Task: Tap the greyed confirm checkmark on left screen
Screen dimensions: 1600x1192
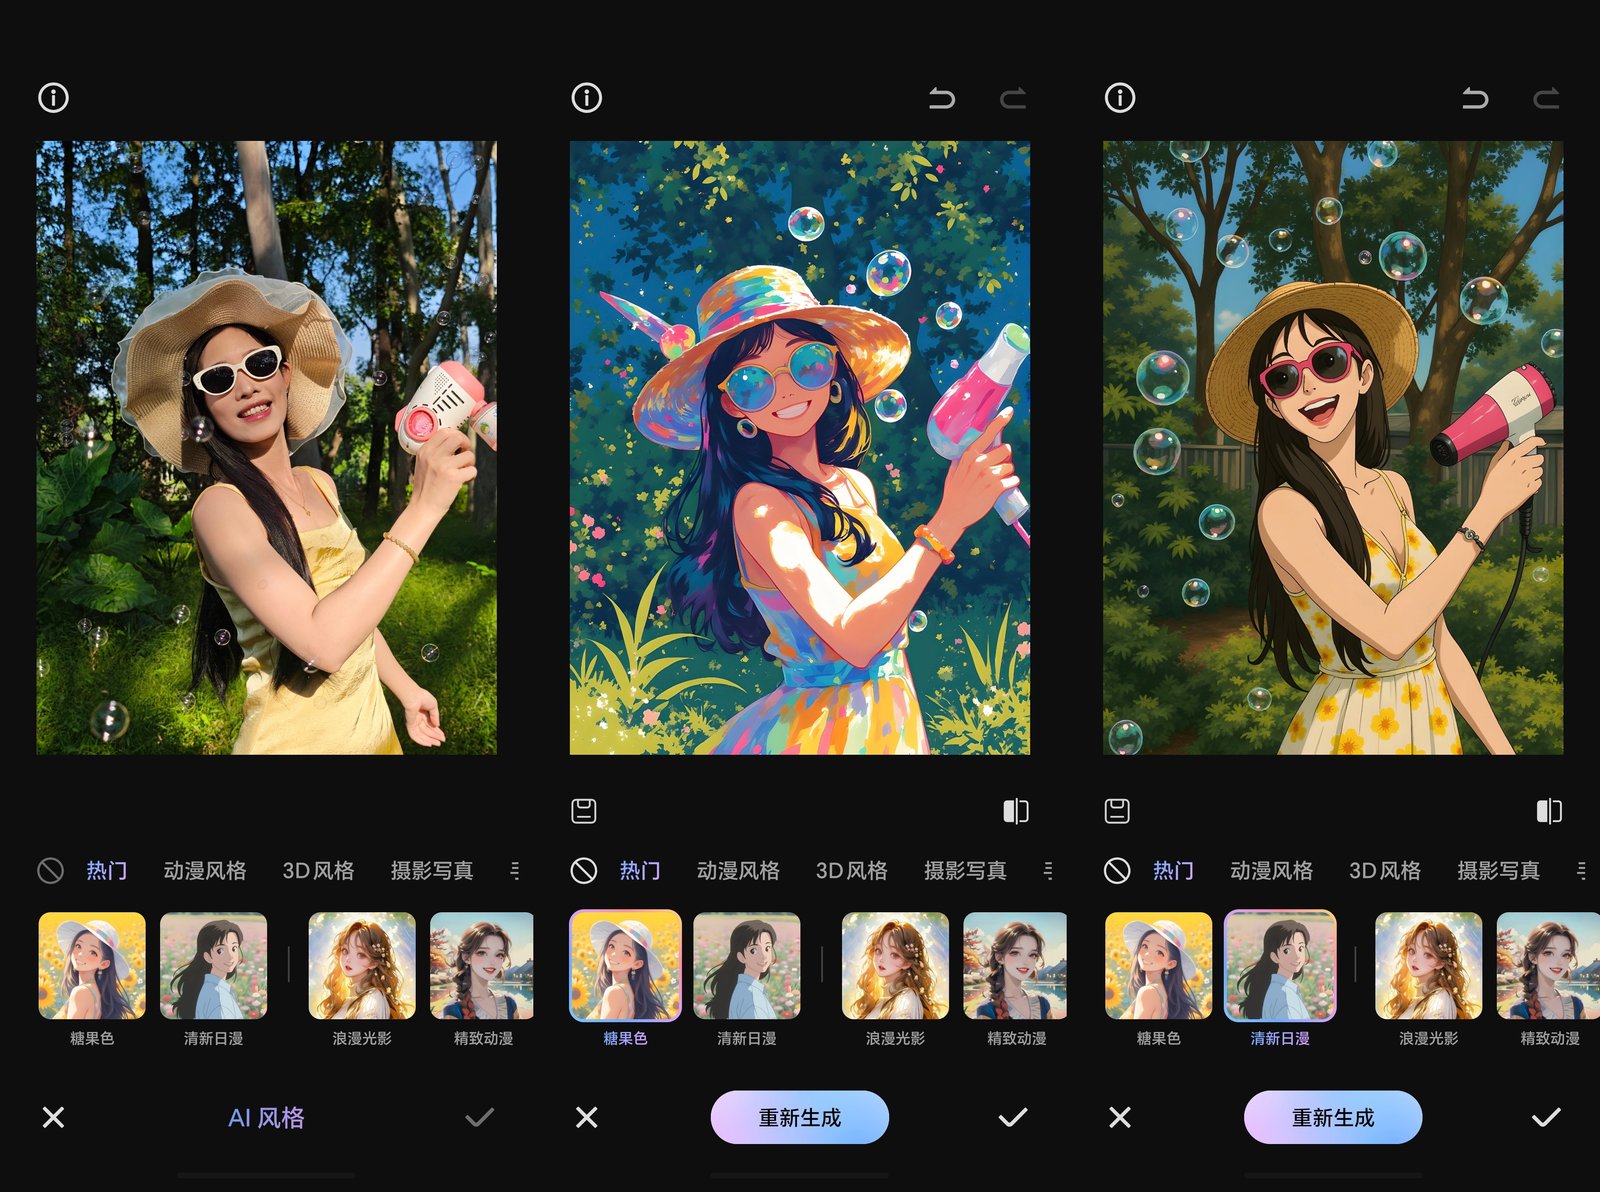Action: click(x=480, y=1117)
